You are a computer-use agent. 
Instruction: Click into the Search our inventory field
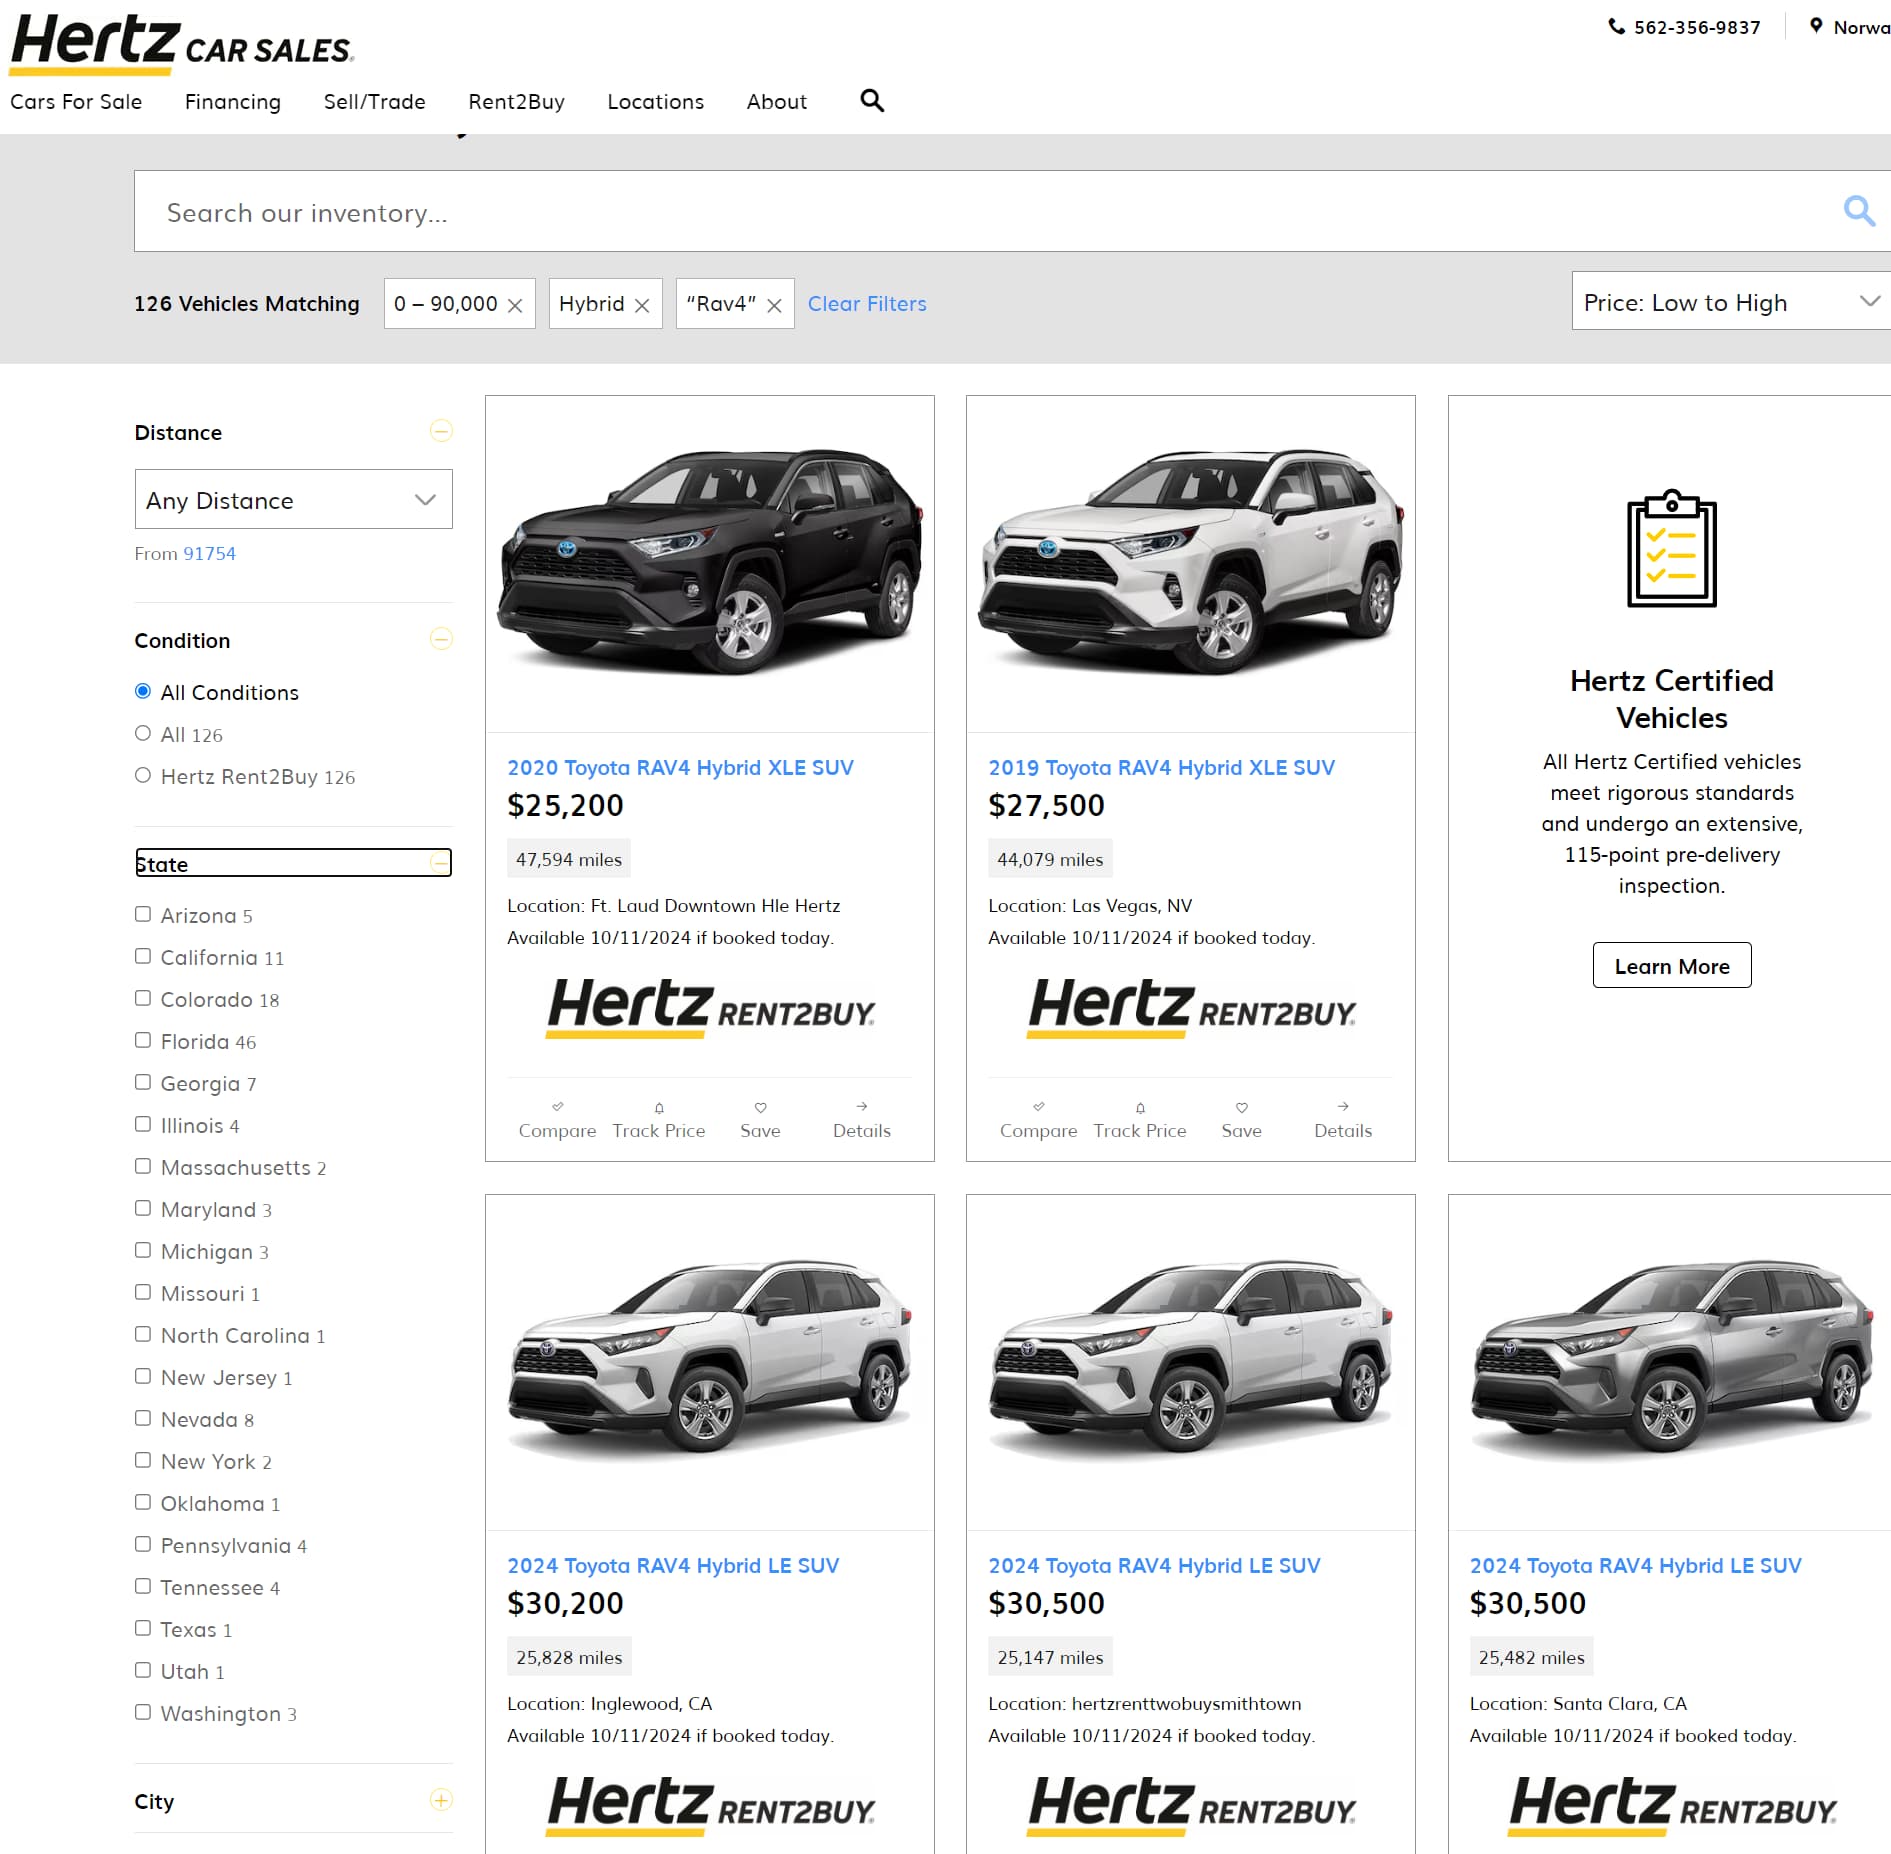(980, 212)
